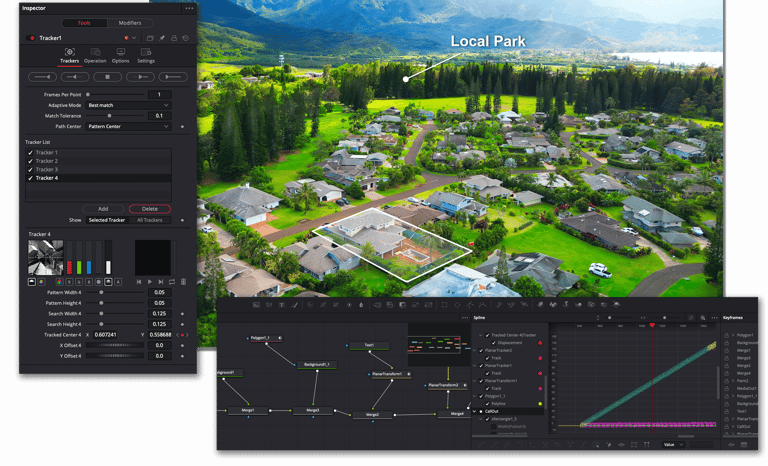The width and height of the screenshot is (768, 466).
Task: Pin the Tracker1 tool in Inspector
Action: coord(162,38)
